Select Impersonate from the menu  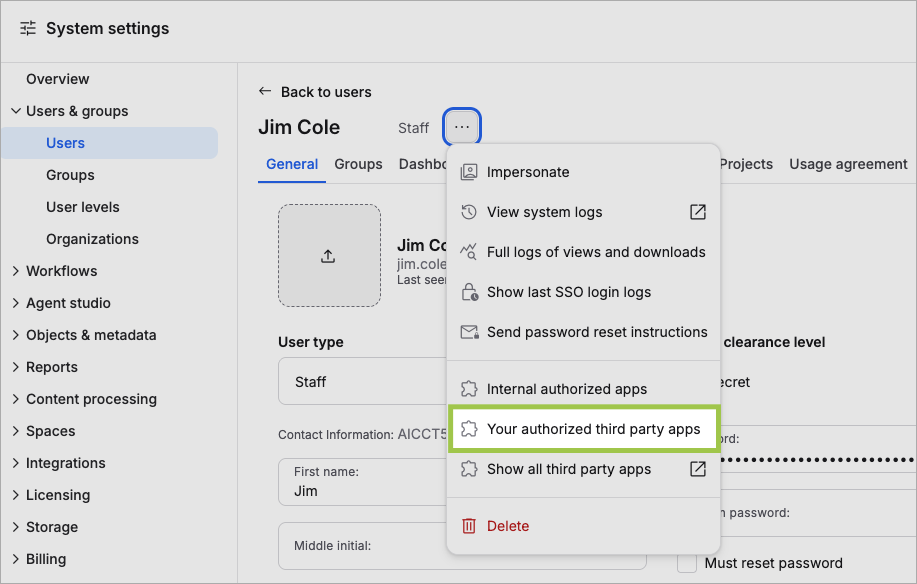584,172
